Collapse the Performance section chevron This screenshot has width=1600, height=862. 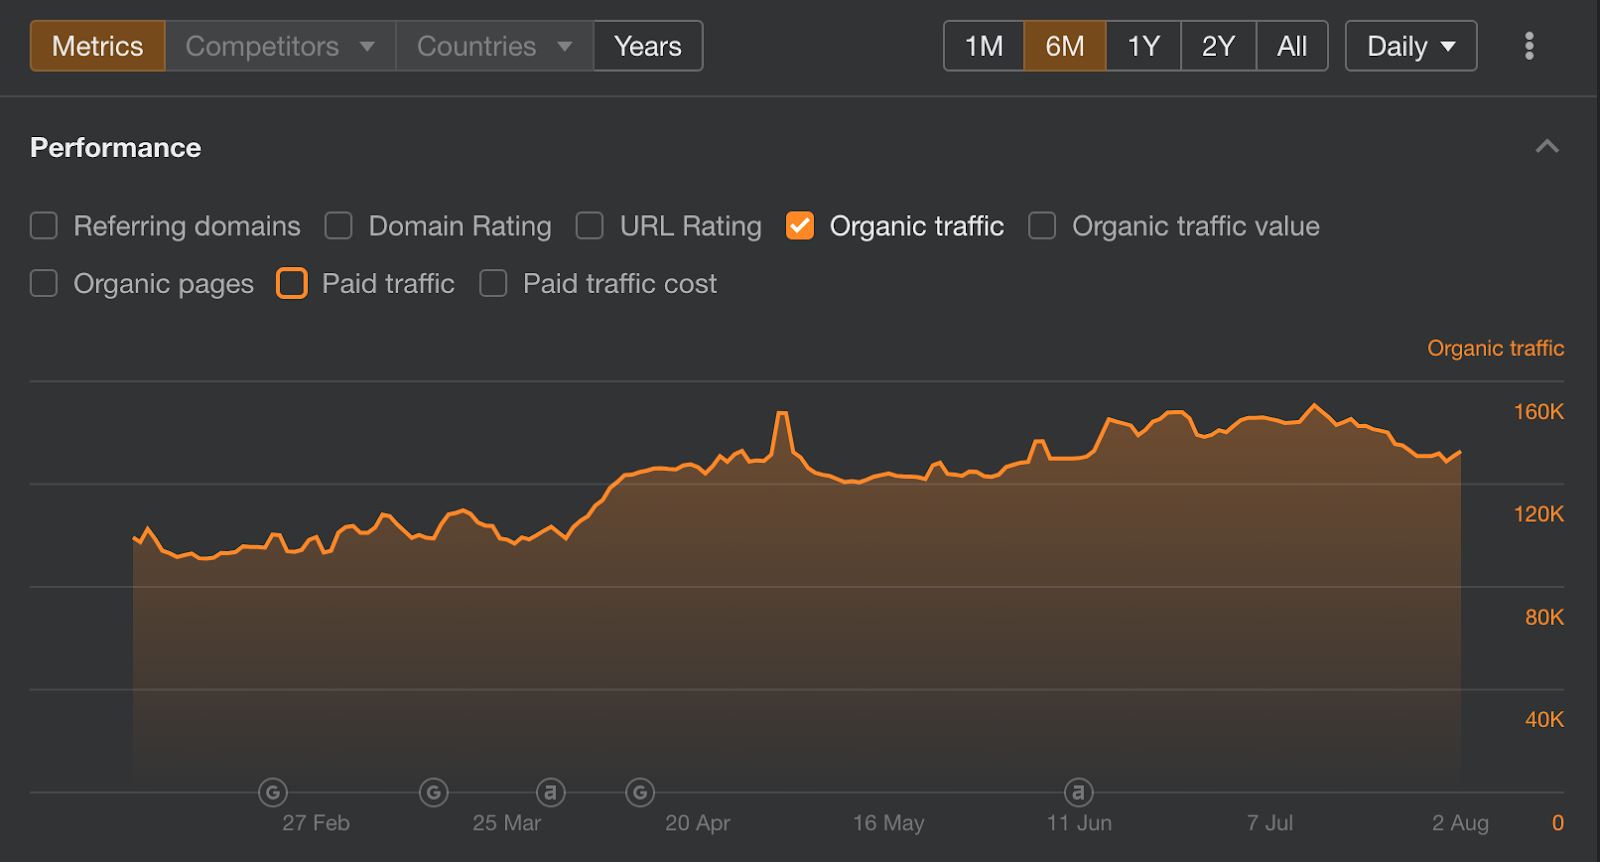(x=1547, y=147)
